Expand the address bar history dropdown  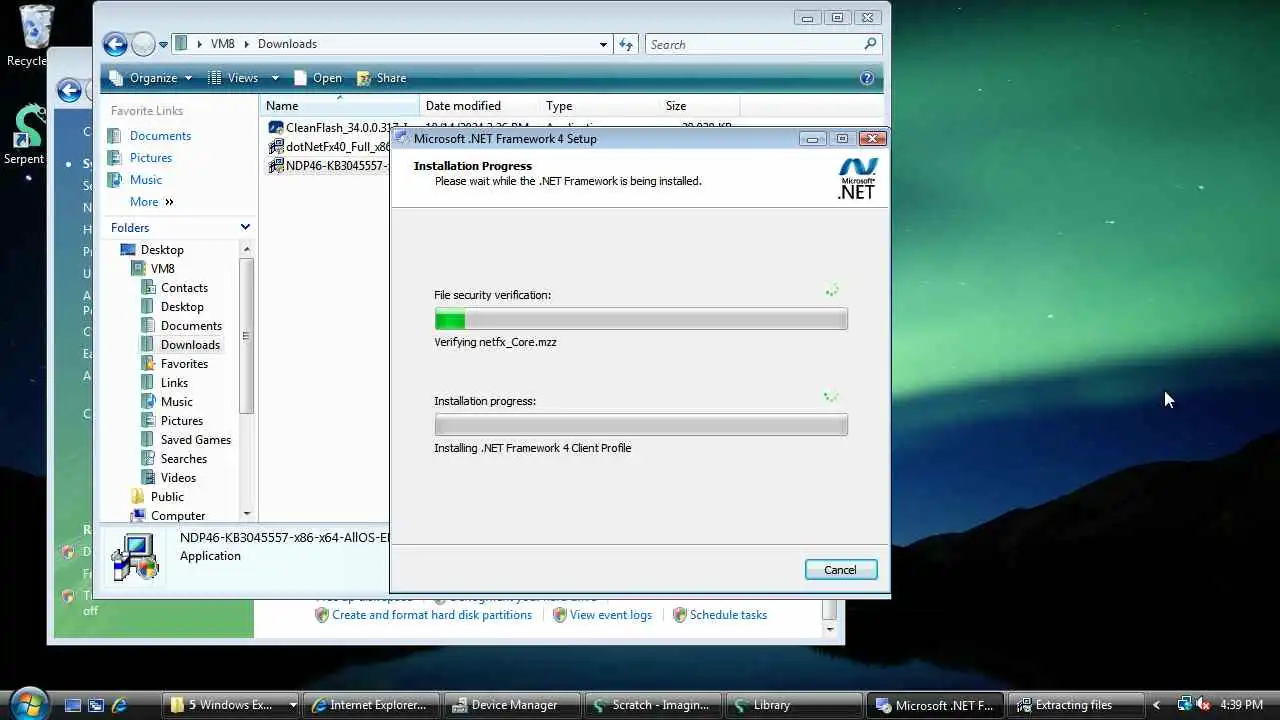pyautogui.click(x=603, y=44)
